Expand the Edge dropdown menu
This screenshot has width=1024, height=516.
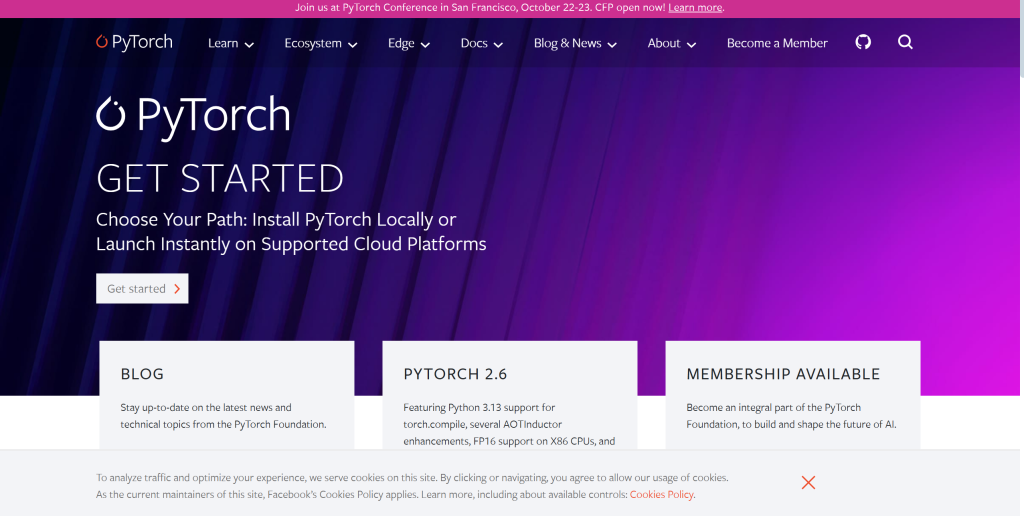click(409, 43)
